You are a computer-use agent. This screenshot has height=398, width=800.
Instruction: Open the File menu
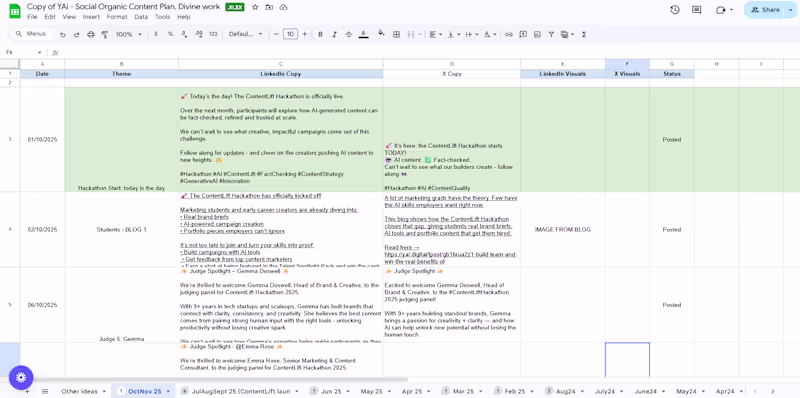32,17
